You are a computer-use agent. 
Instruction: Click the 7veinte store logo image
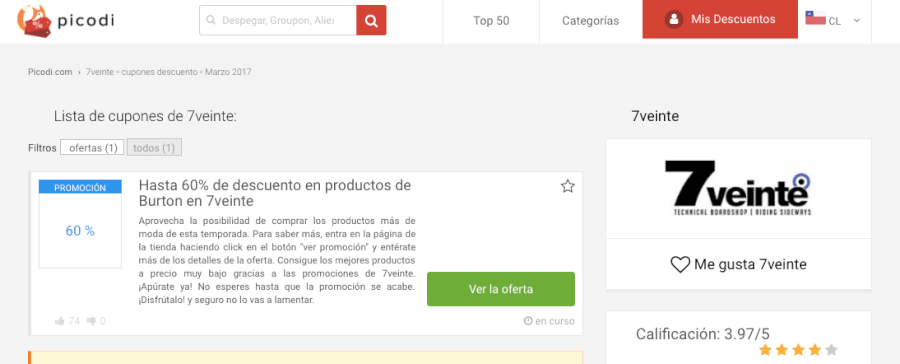pyautogui.click(x=738, y=188)
